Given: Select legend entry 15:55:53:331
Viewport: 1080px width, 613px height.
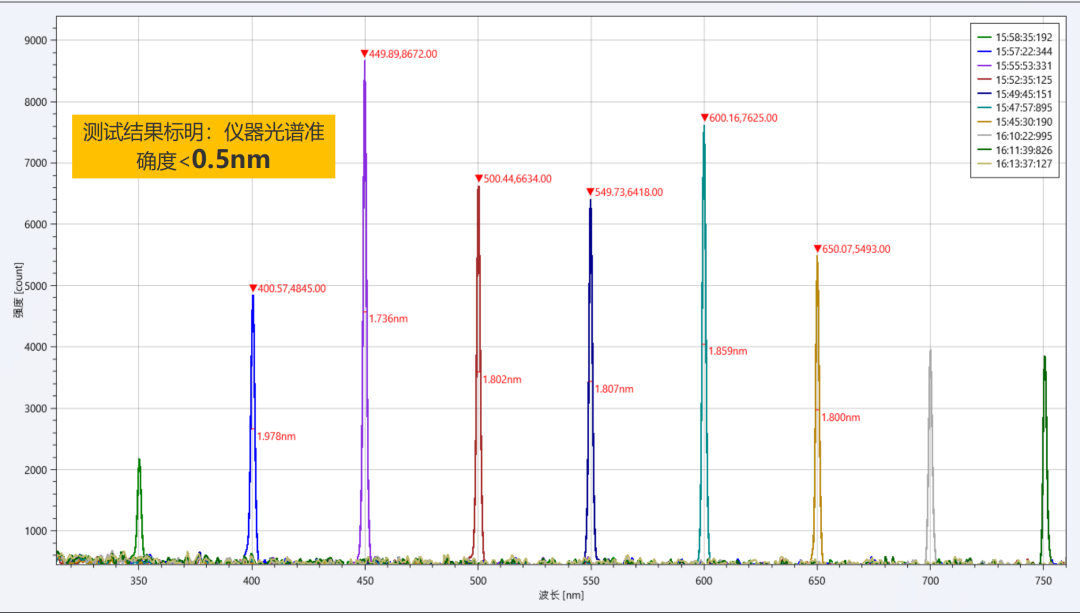Looking at the screenshot, I should point(1015,66).
